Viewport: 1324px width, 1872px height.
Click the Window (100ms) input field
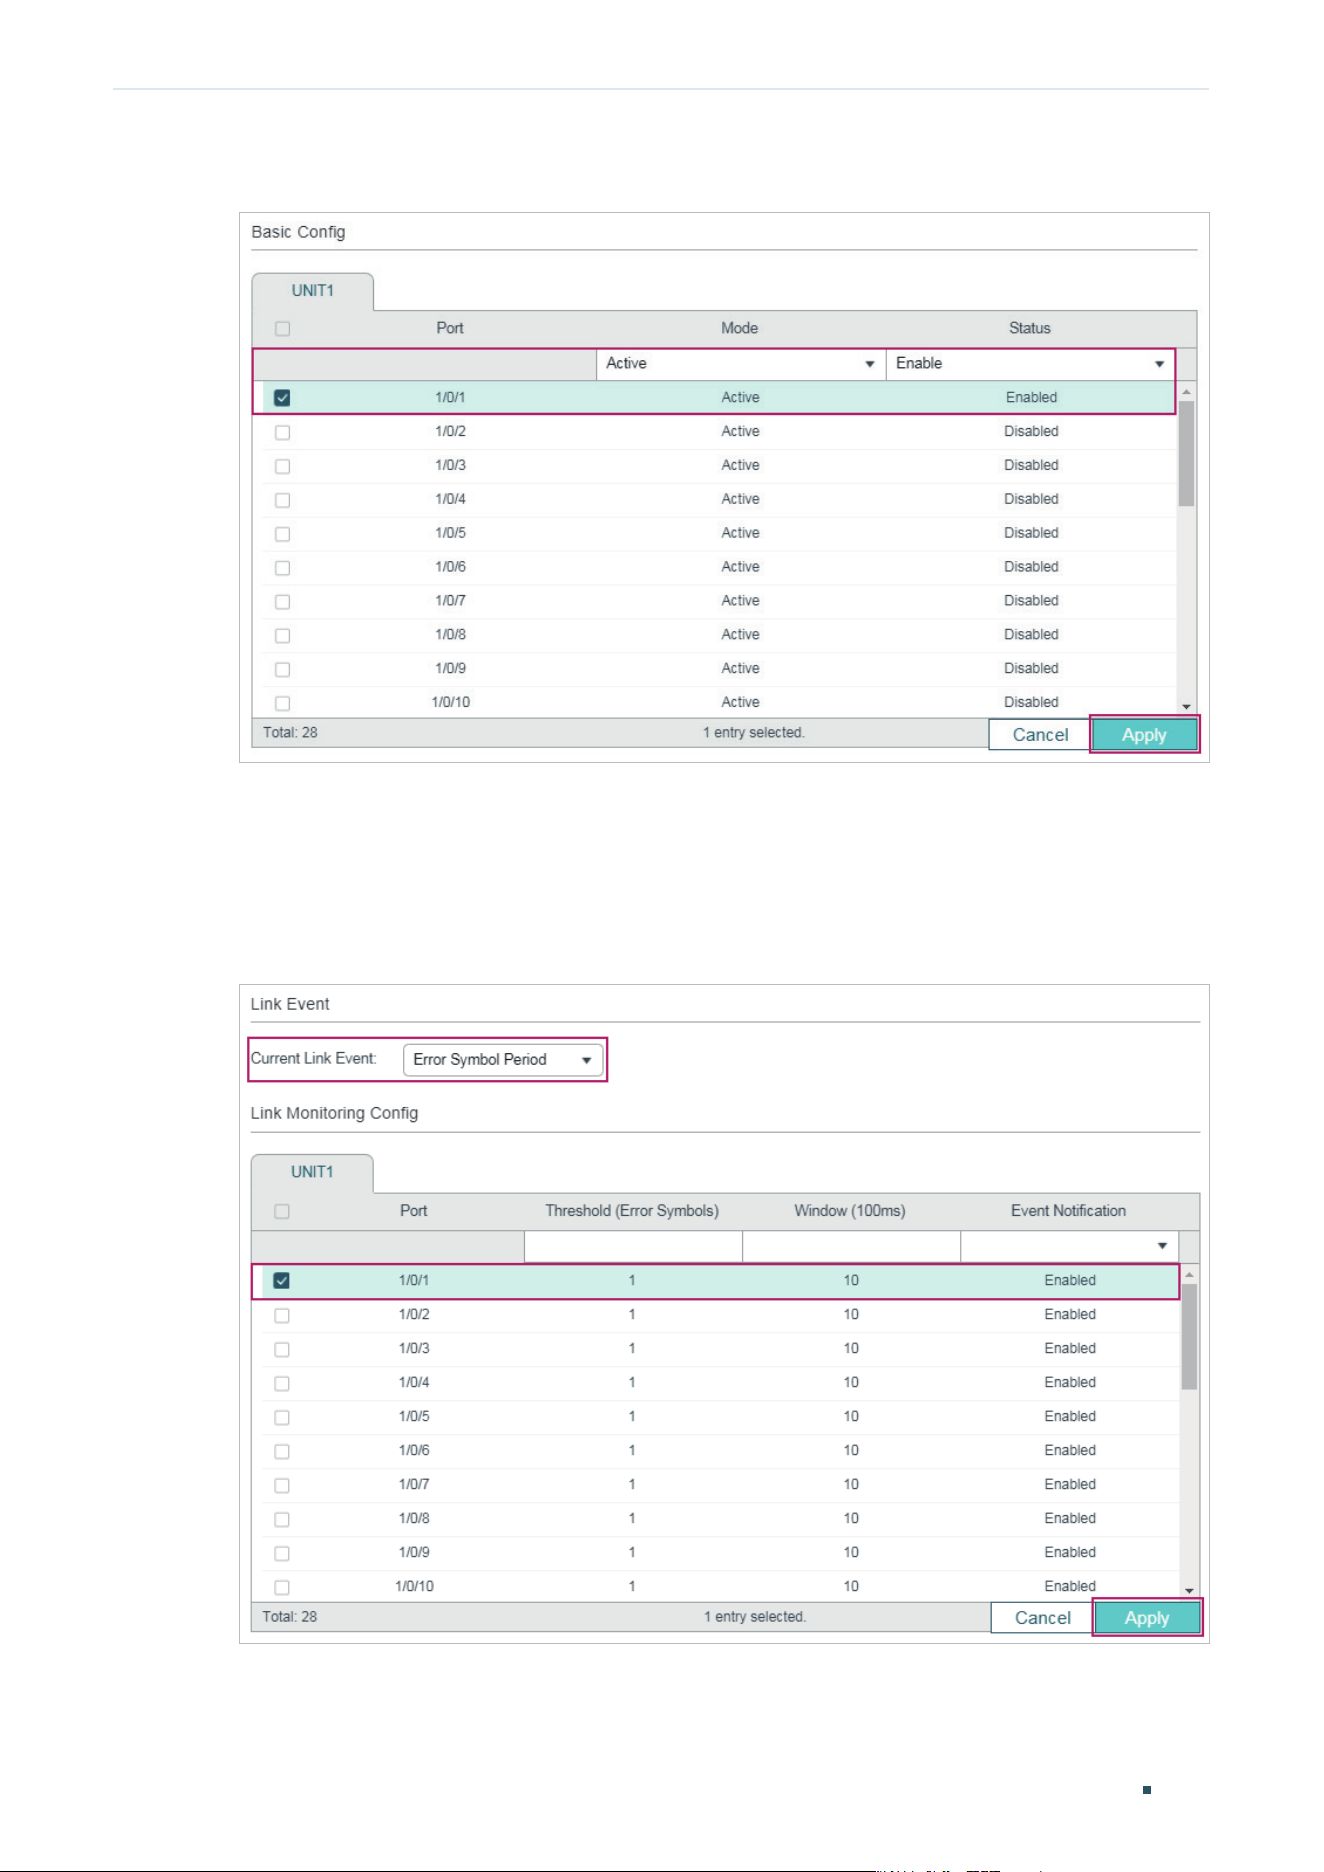coord(851,1246)
